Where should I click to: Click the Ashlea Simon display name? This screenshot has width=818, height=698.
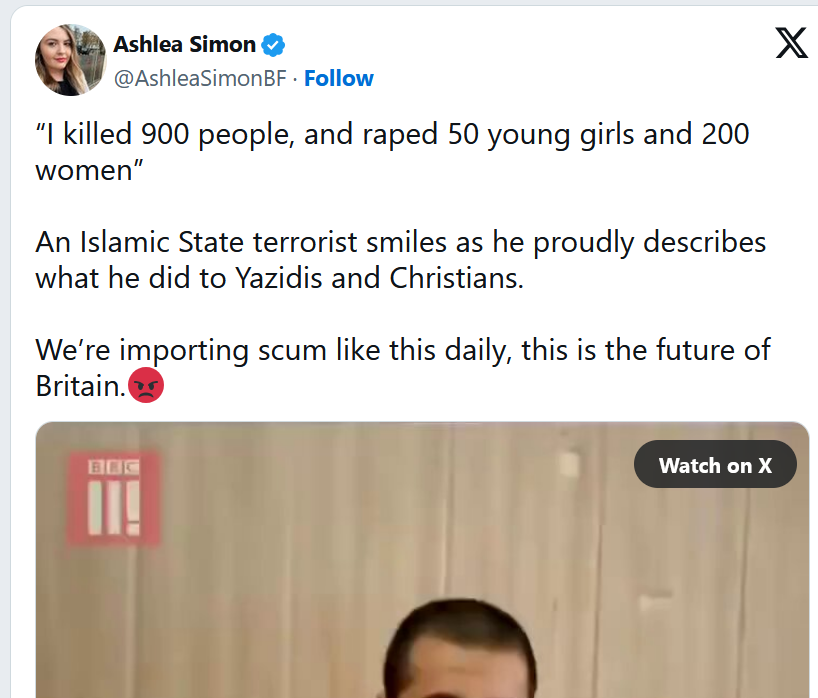pyautogui.click(x=185, y=45)
